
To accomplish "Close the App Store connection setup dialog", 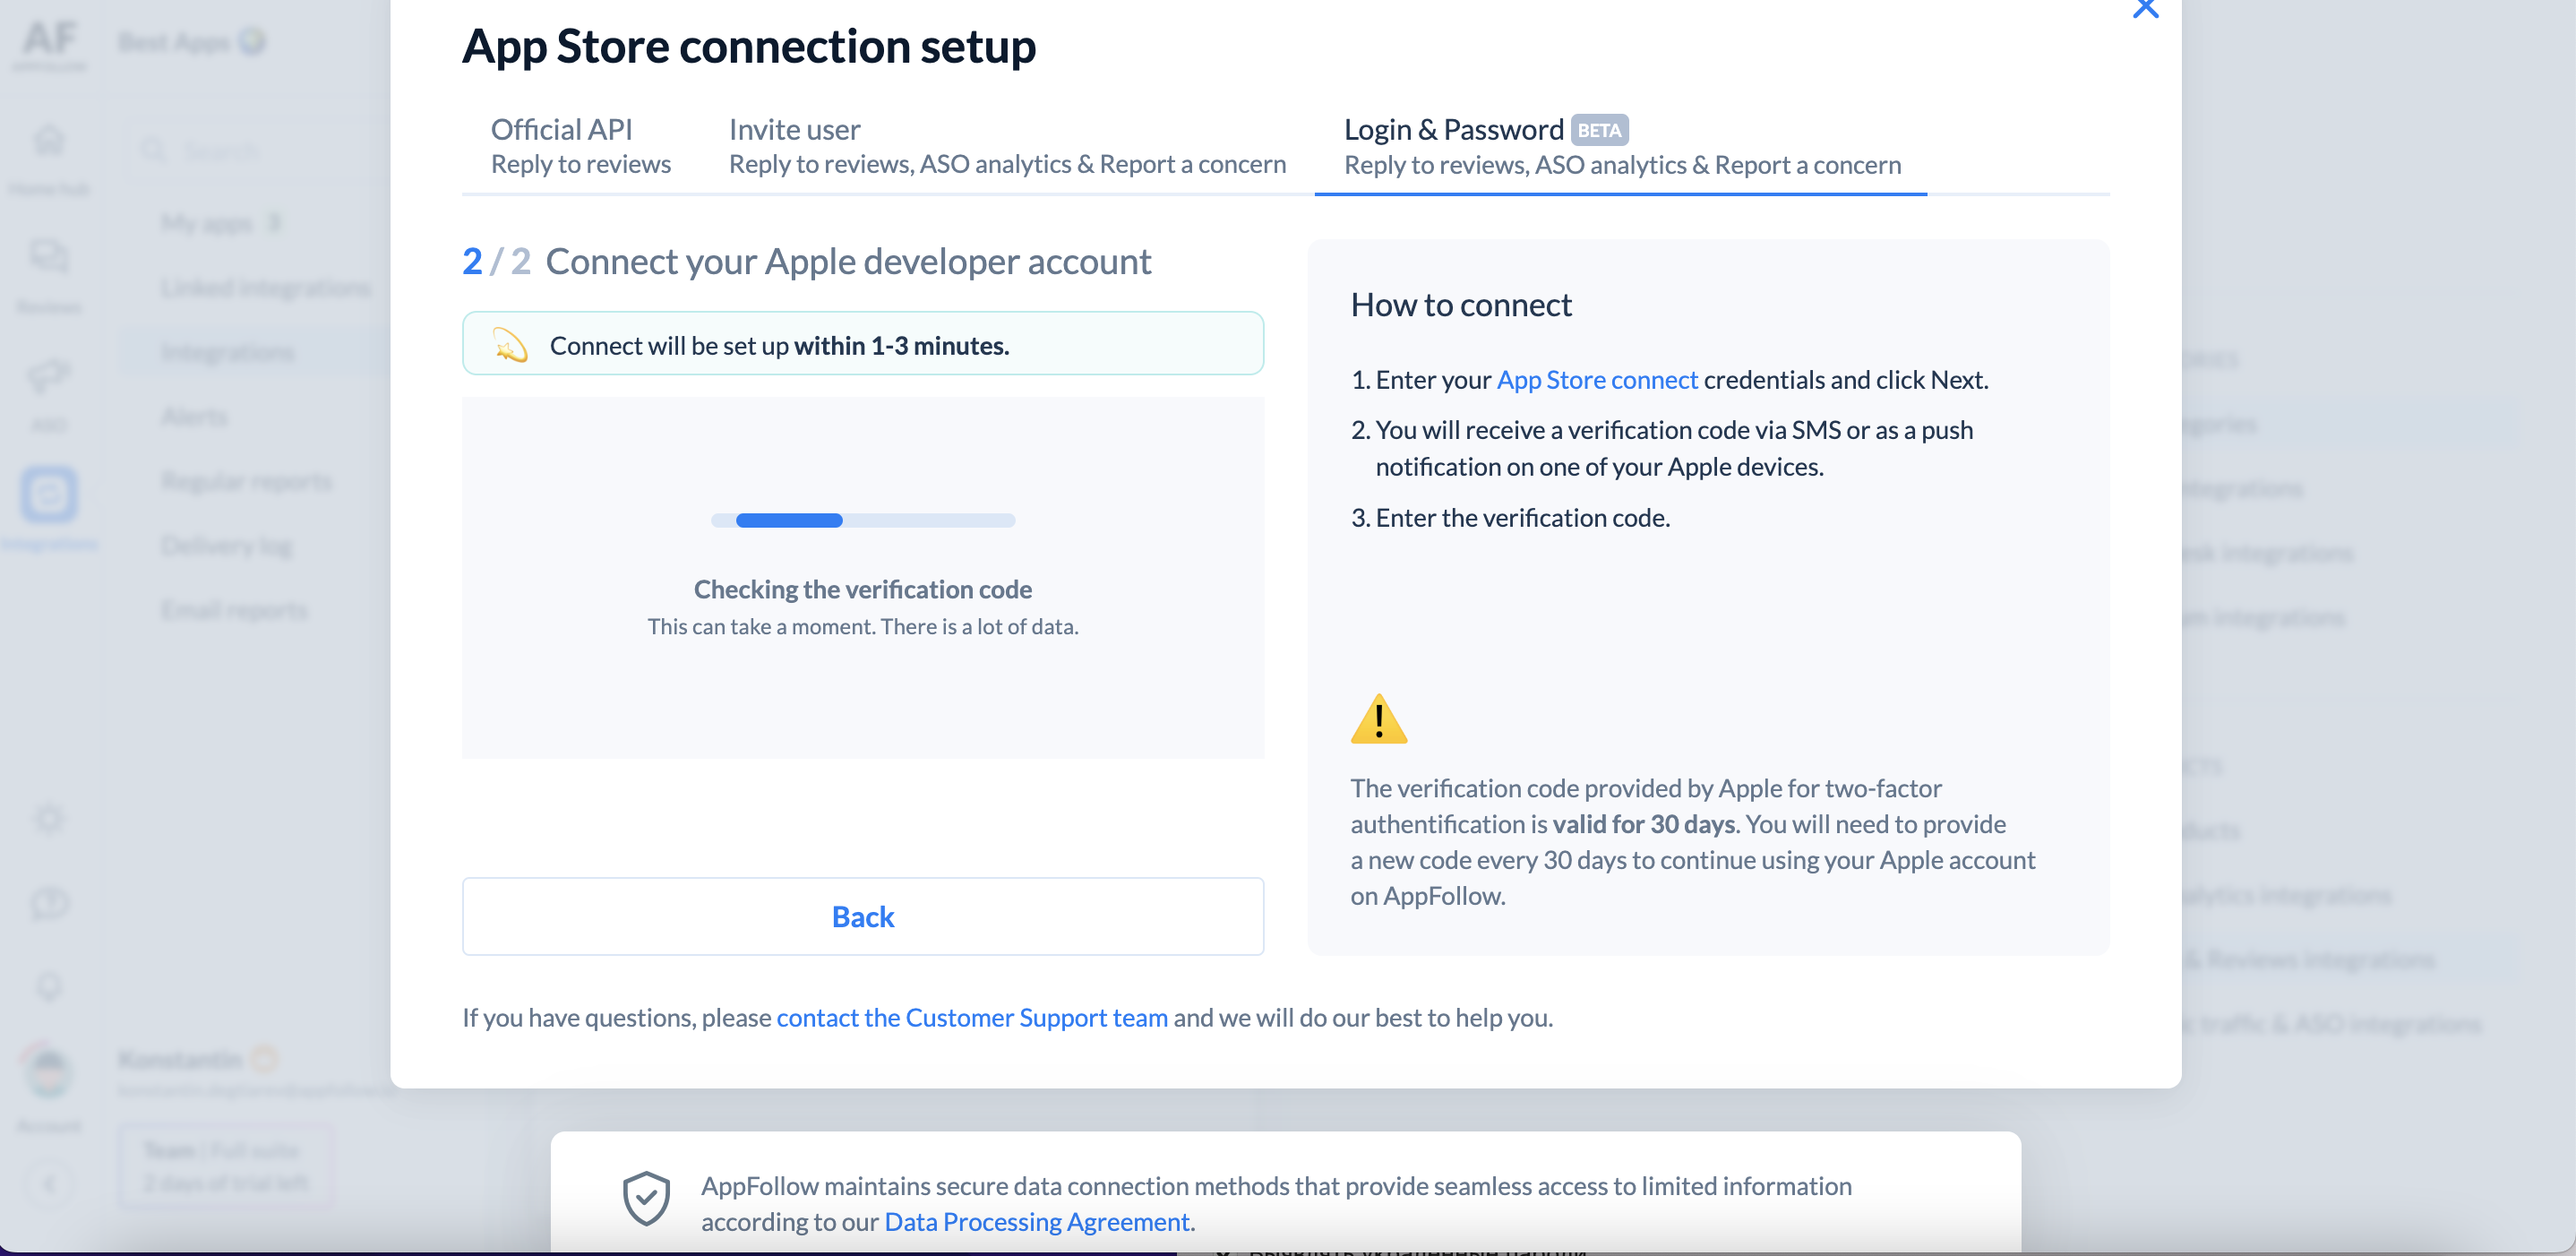I will pyautogui.click(x=2145, y=8).
